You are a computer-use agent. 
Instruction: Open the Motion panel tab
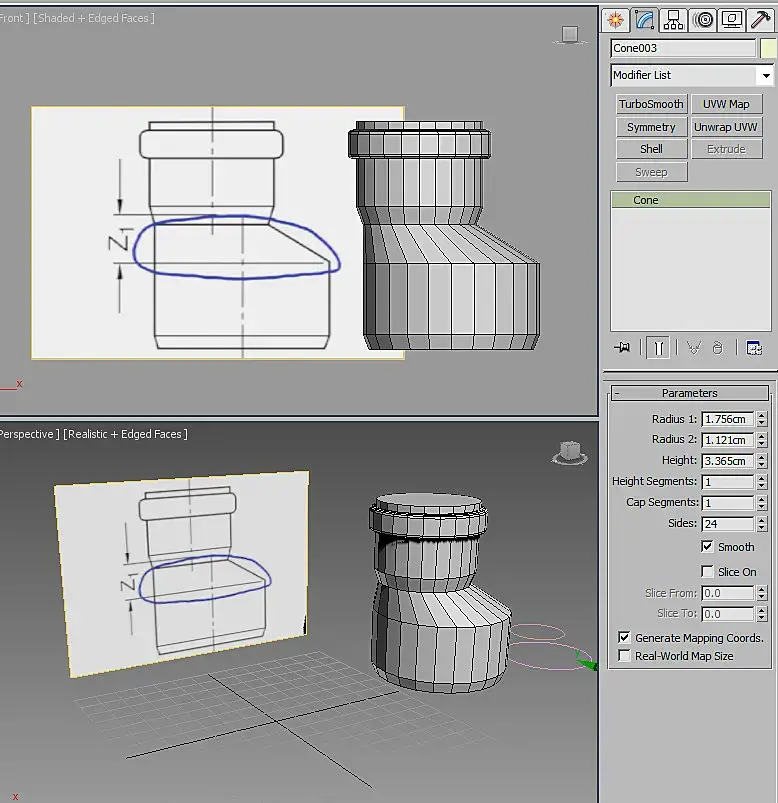click(x=703, y=20)
